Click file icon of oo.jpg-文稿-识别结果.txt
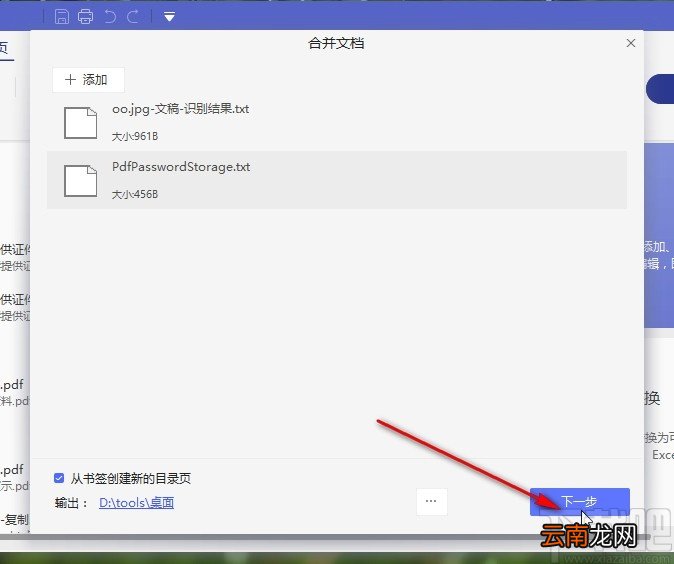 point(80,123)
